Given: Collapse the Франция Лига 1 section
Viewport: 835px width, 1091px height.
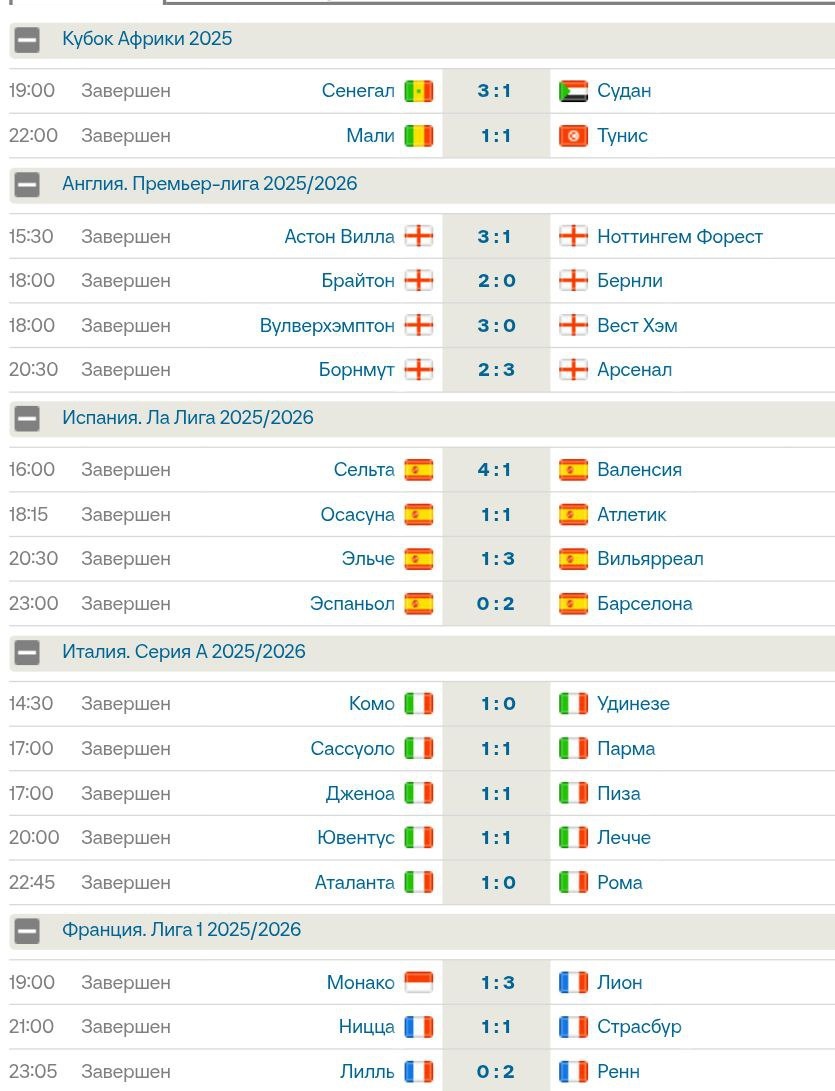Looking at the screenshot, I should 27,931.
